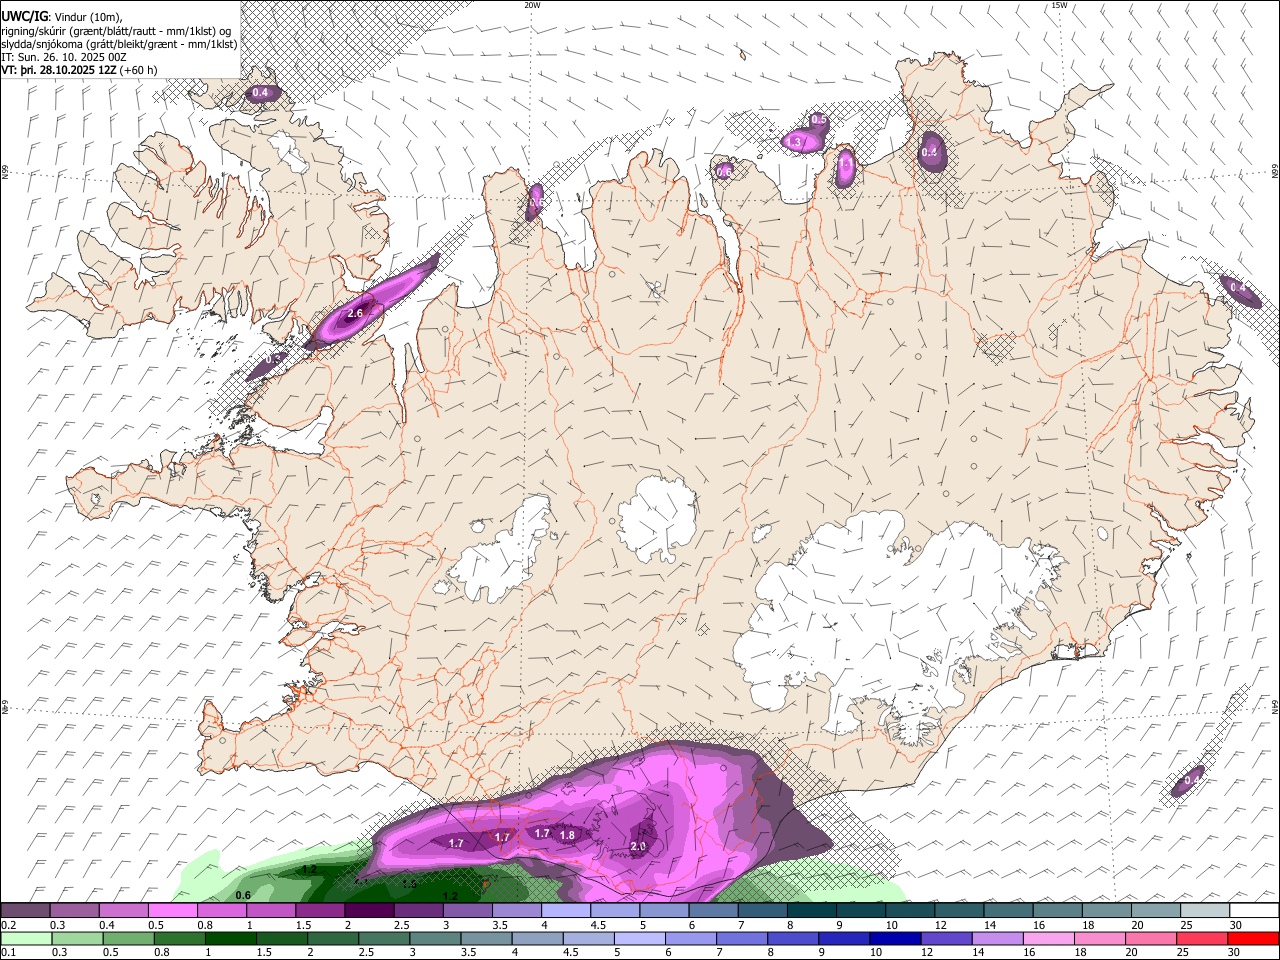Click the 2.6 snowfall value in Westfjords

point(354,313)
